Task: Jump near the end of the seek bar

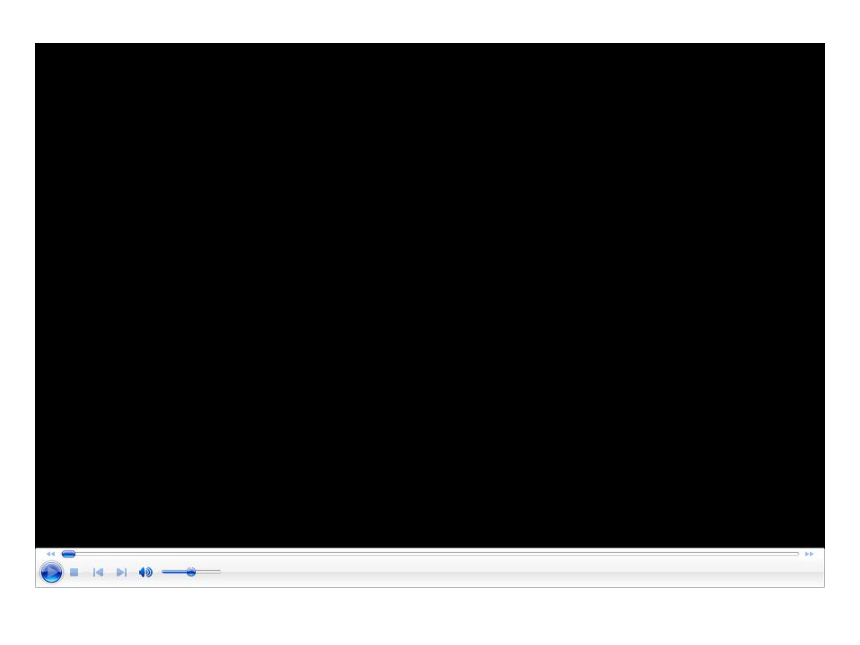Action: pos(790,554)
